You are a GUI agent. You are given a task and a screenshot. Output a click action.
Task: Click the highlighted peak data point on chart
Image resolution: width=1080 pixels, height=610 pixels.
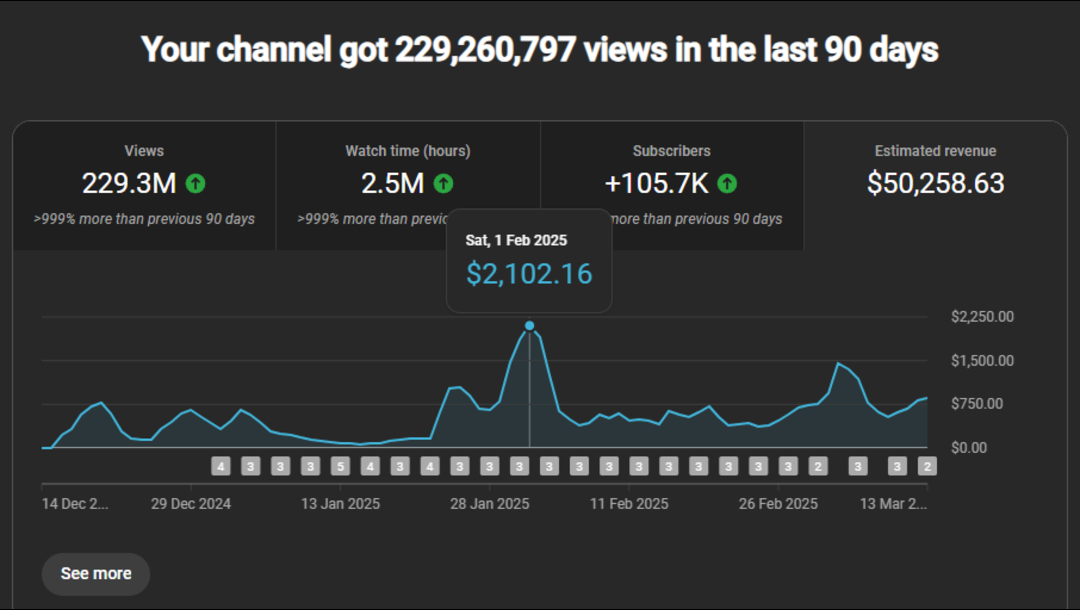tap(529, 326)
